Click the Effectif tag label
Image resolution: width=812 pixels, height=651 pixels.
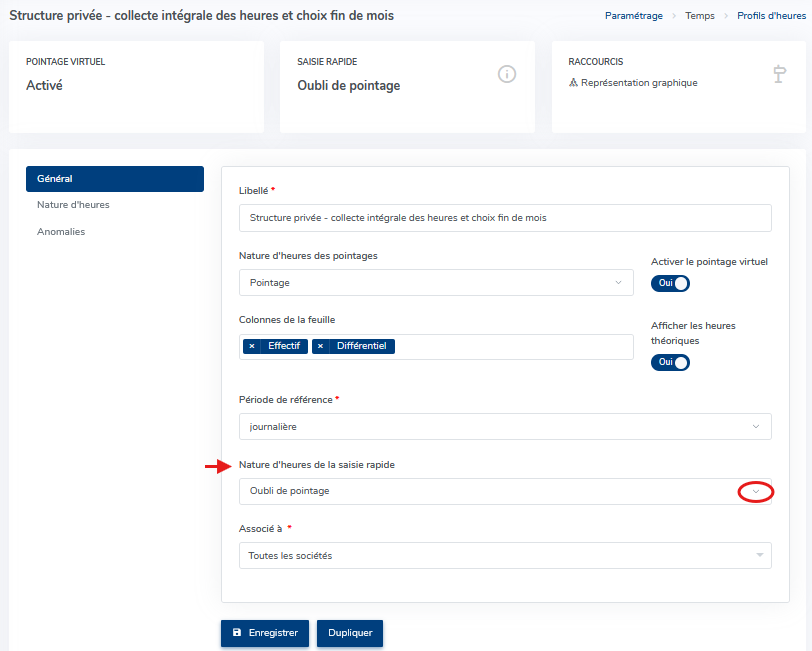pos(284,346)
